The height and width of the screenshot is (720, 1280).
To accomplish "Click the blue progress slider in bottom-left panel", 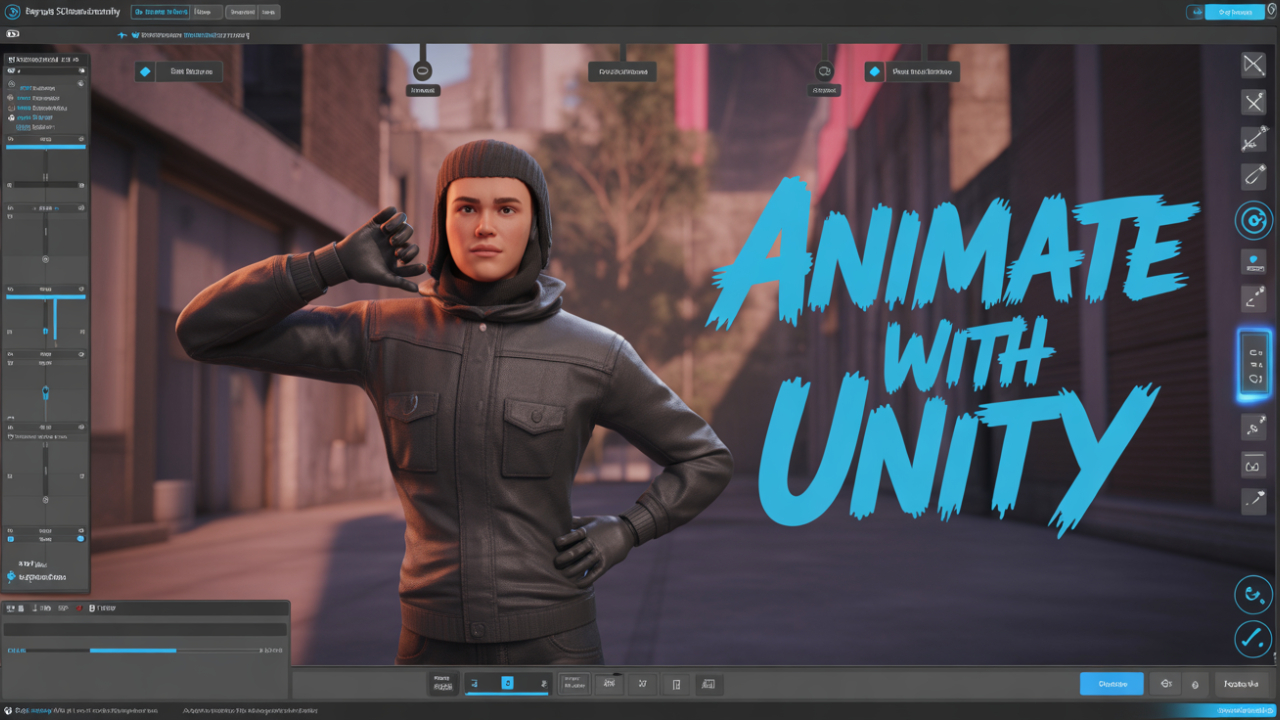I will click(132, 650).
